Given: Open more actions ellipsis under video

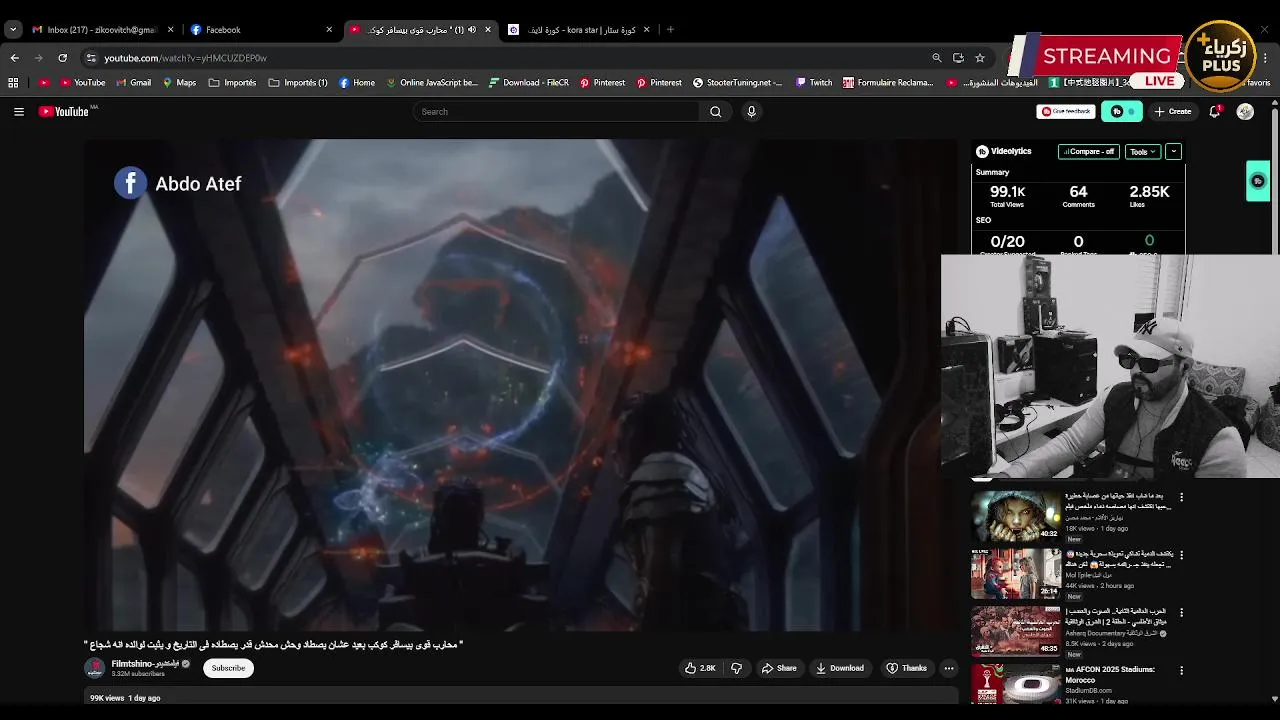Looking at the screenshot, I should pos(949,668).
